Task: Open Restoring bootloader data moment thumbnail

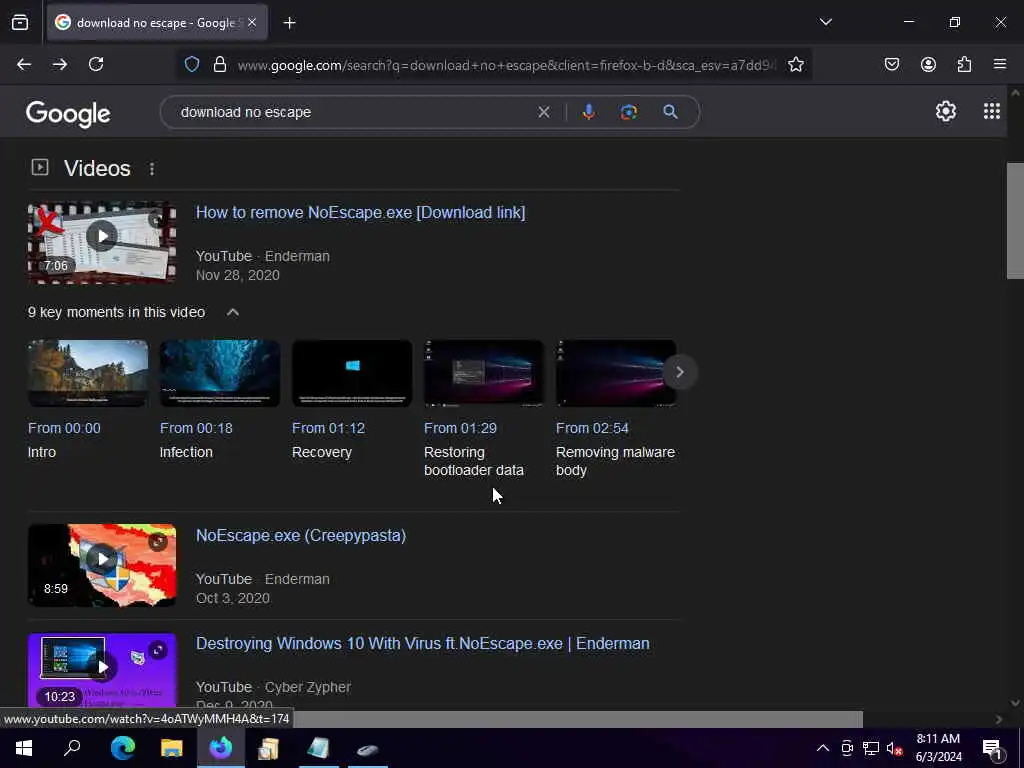Action: (x=484, y=373)
